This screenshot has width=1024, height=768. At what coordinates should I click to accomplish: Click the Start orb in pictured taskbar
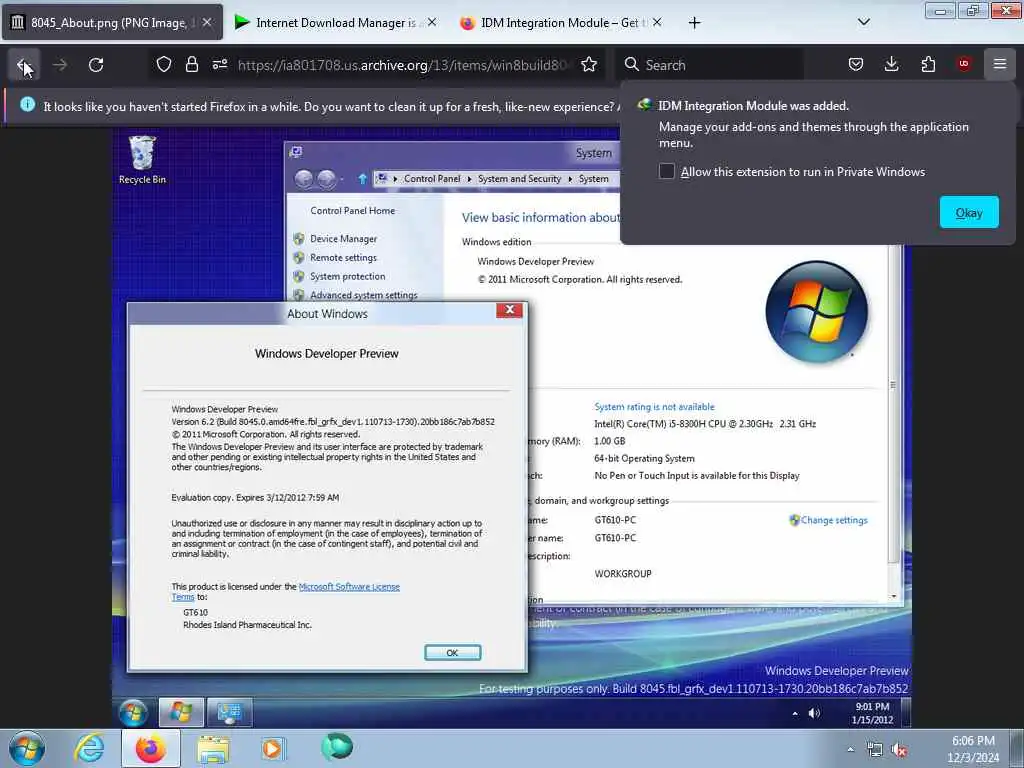[x=133, y=712]
